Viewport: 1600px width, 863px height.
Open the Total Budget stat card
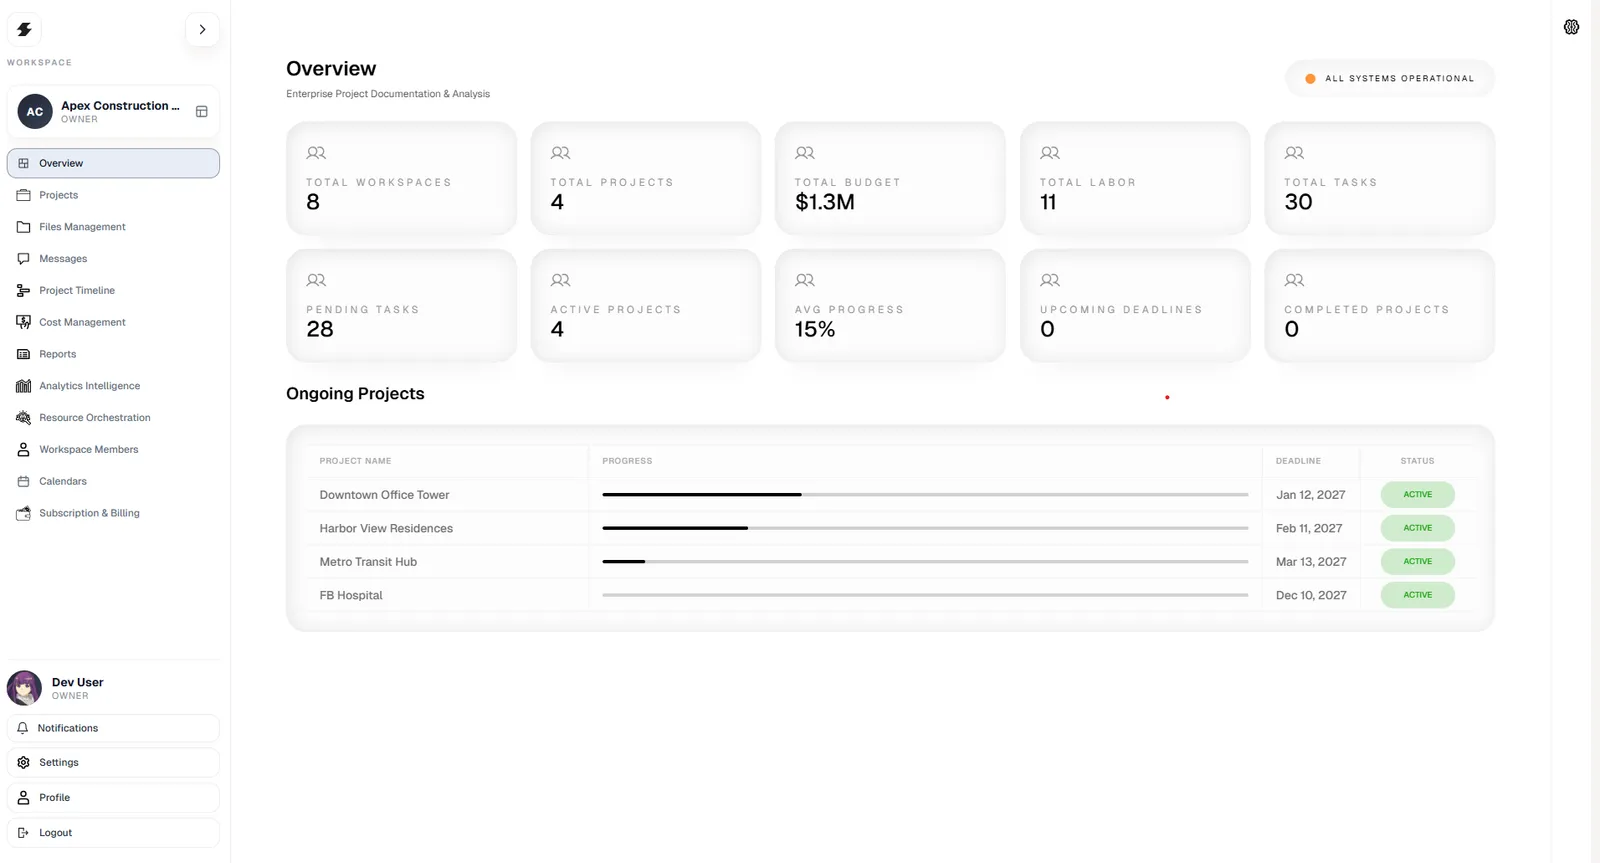890,178
